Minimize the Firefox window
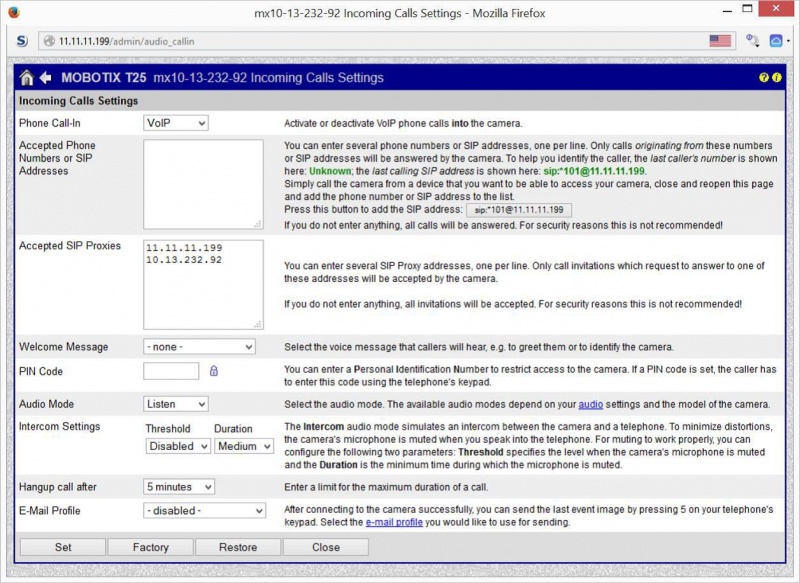800x583 pixels. (728, 9)
